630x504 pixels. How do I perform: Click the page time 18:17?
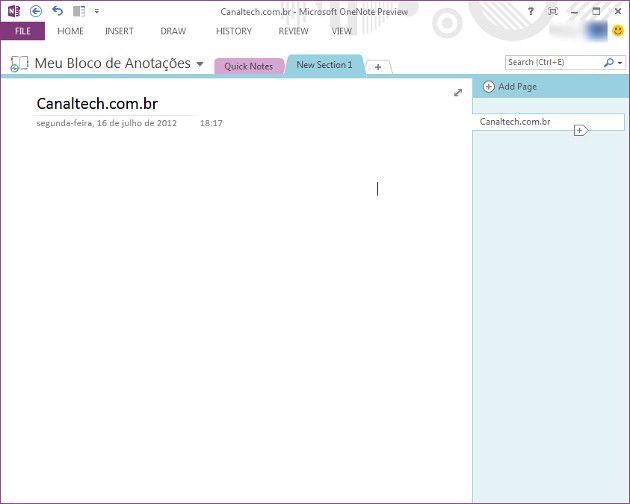pyautogui.click(x=211, y=123)
